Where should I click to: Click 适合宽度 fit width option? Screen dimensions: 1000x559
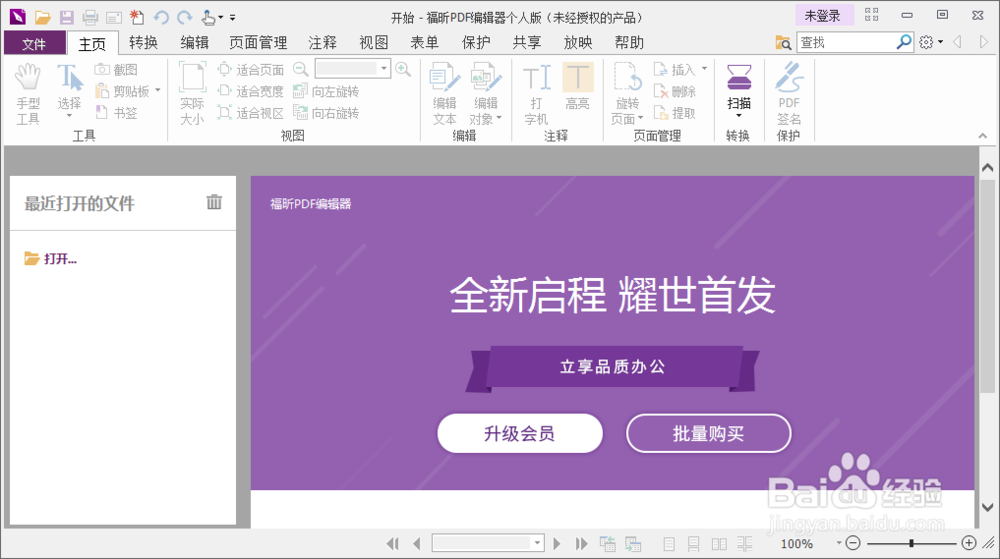[x=251, y=91]
